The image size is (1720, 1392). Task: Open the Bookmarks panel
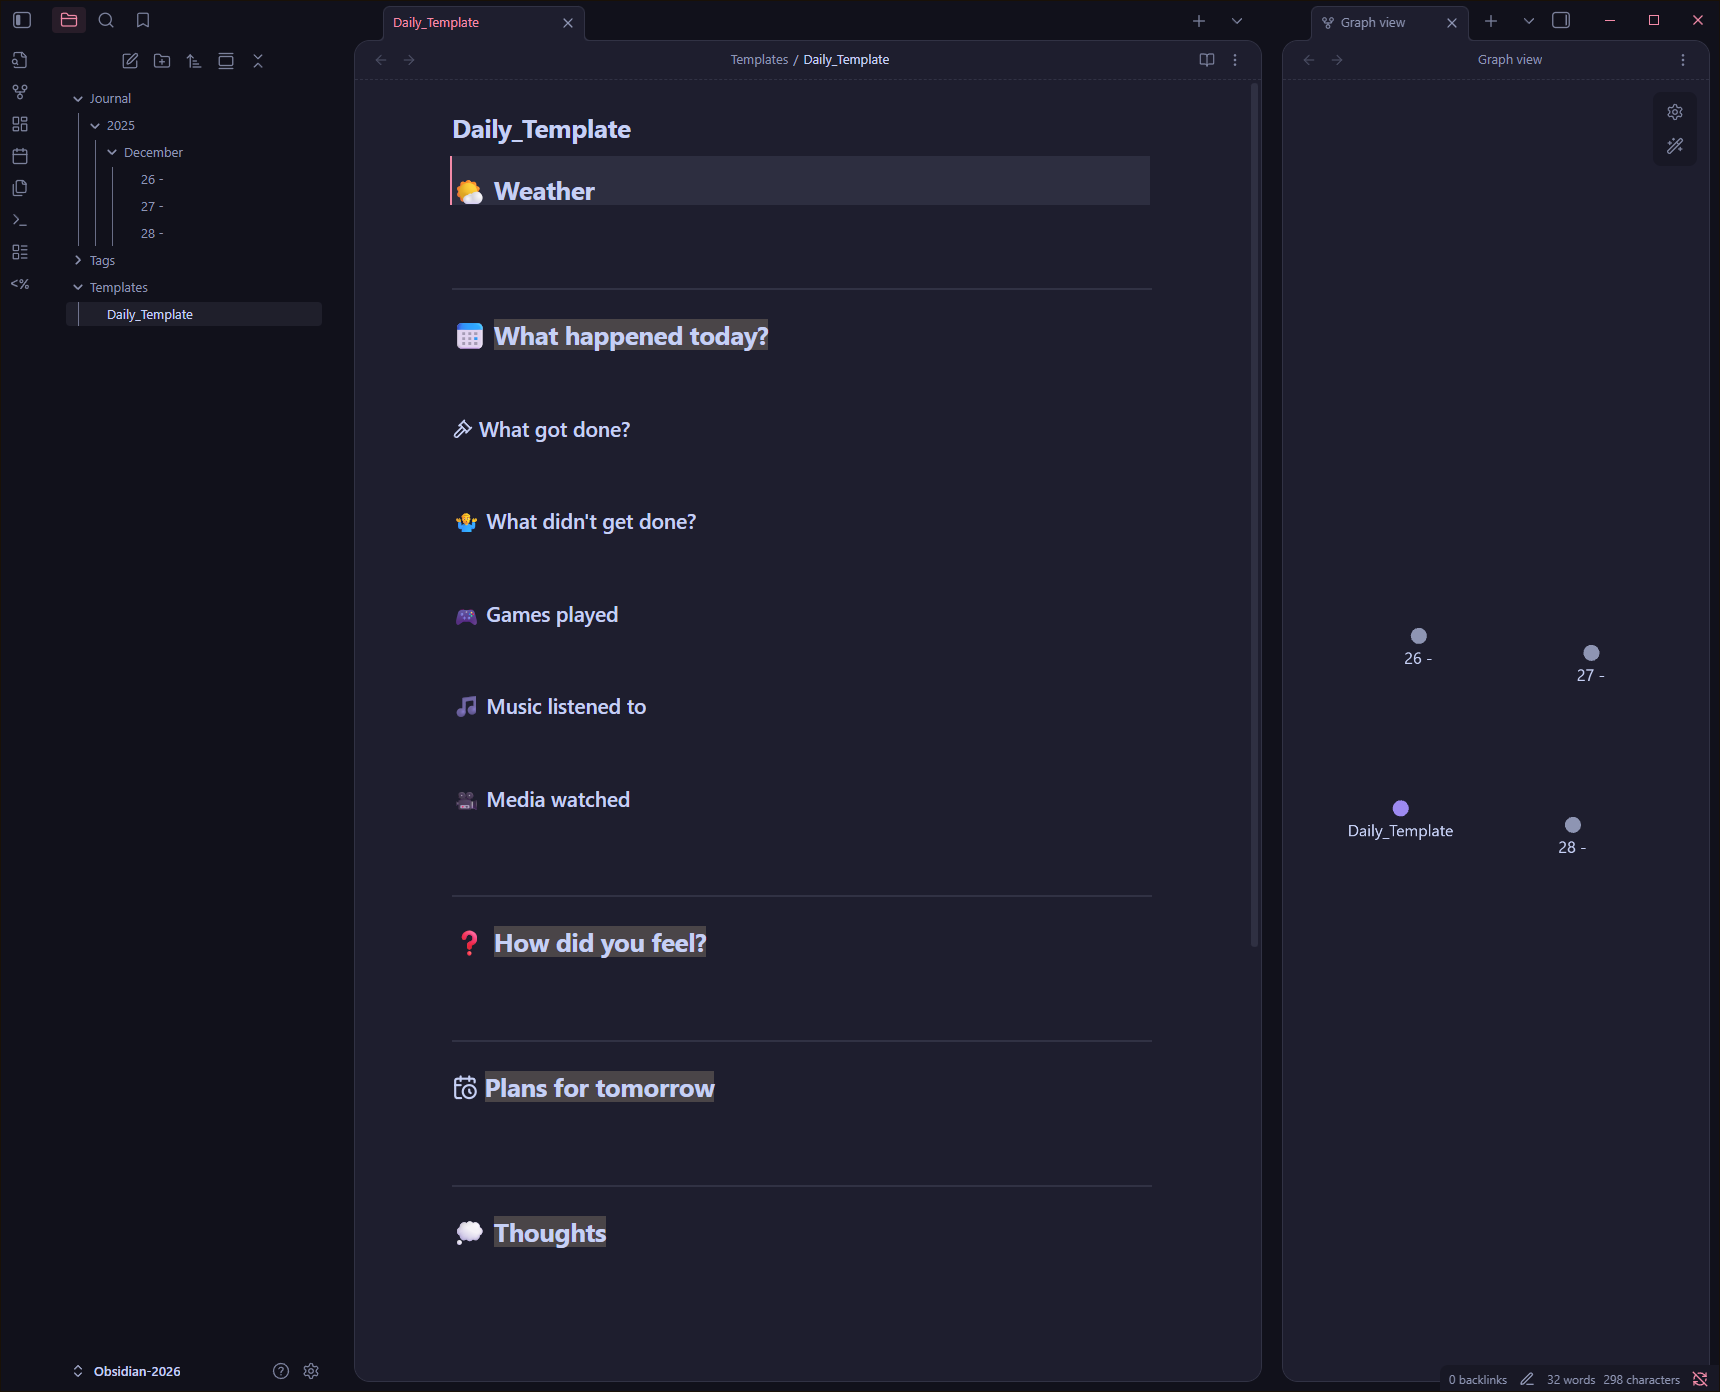click(143, 20)
